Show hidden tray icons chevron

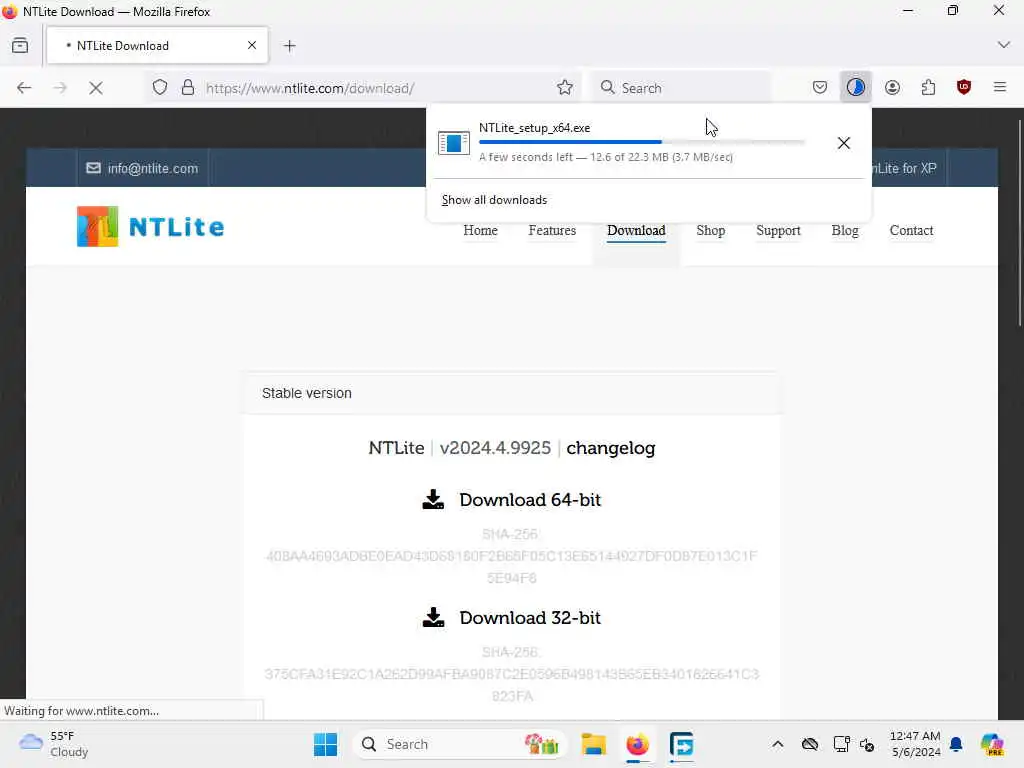(x=777, y=744)
